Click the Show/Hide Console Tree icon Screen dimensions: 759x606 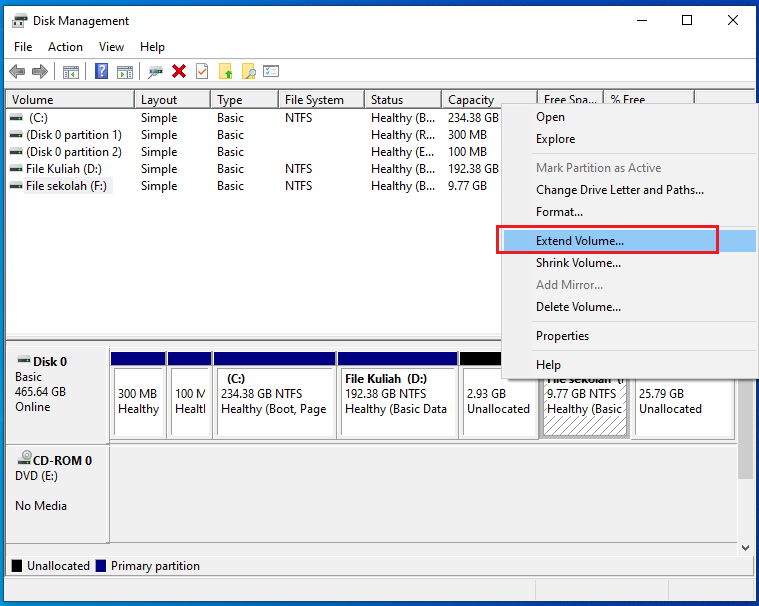tap(71, 71)
